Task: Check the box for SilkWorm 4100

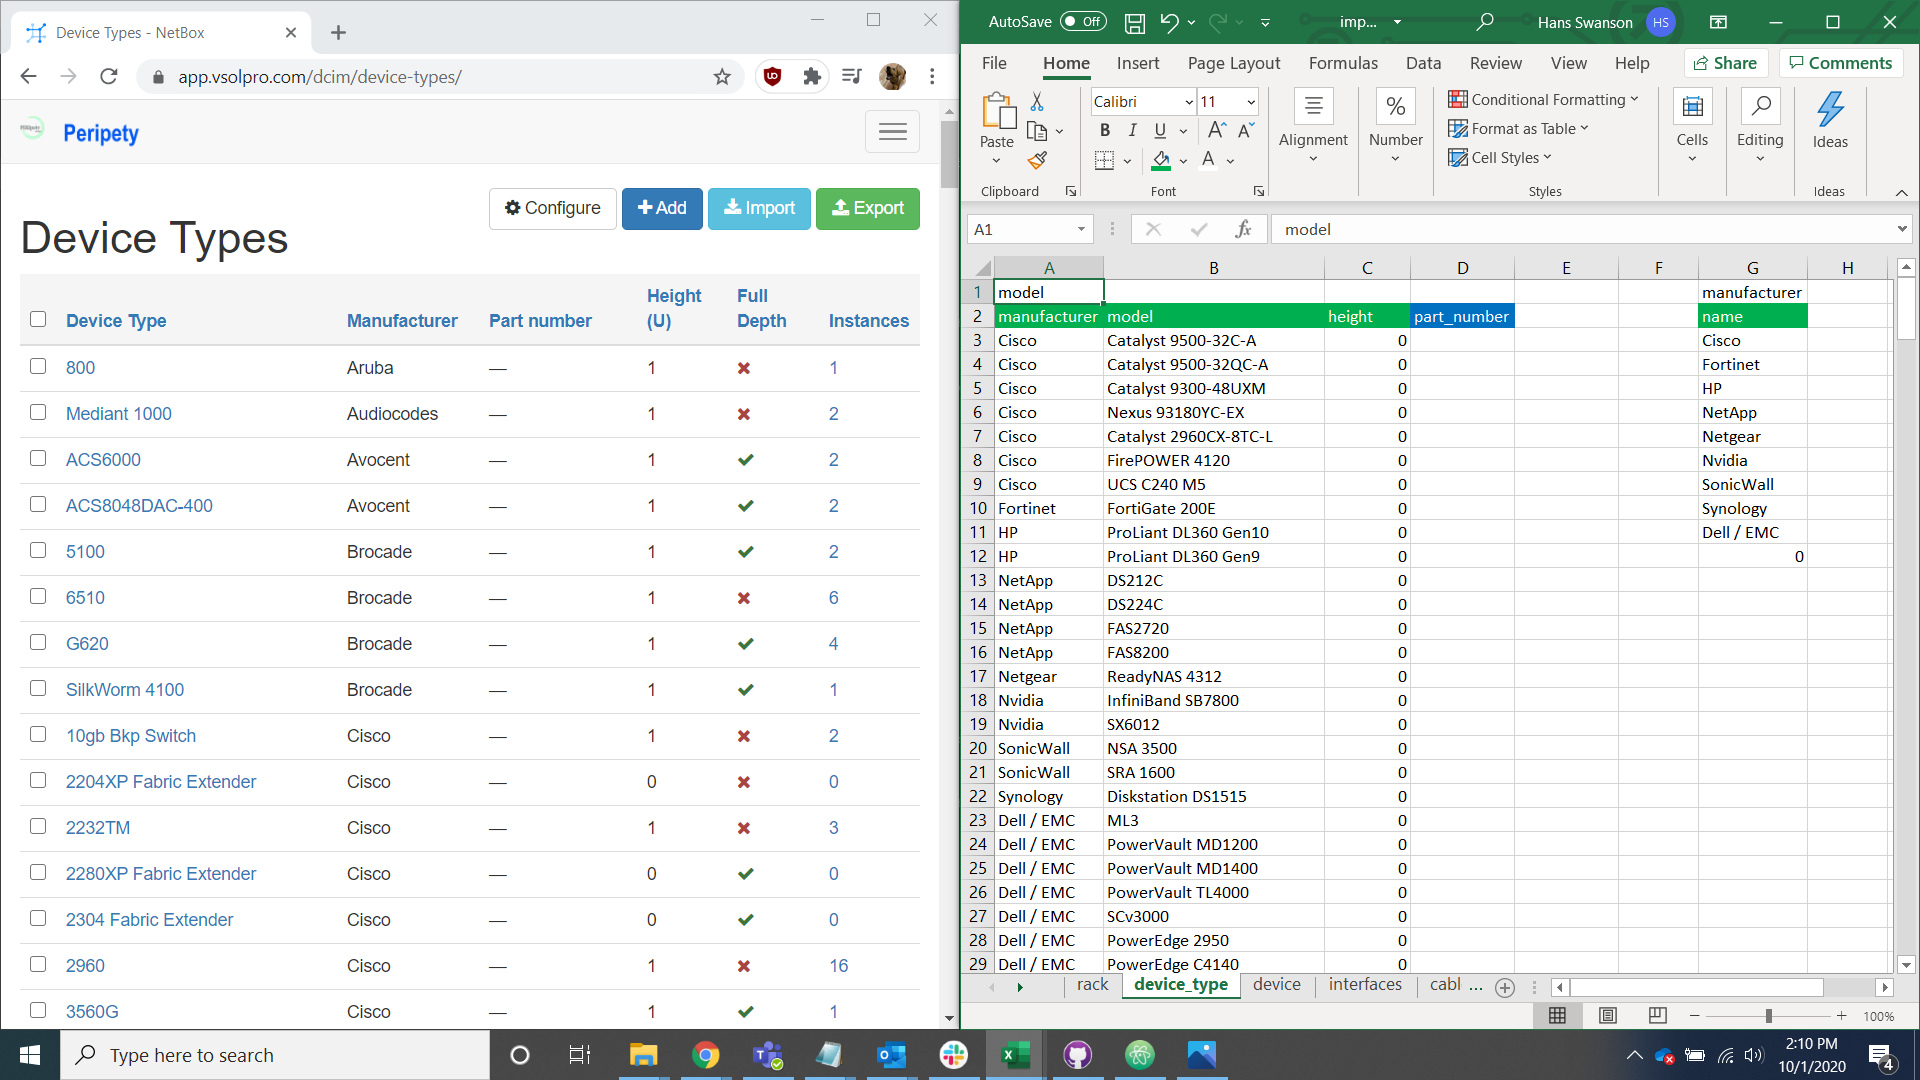Action: coord(38,688)
